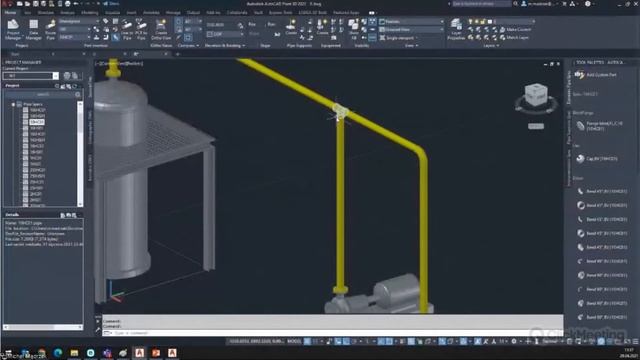
Task: Open the status bar customization gear
Action: [x=514, y=341]
